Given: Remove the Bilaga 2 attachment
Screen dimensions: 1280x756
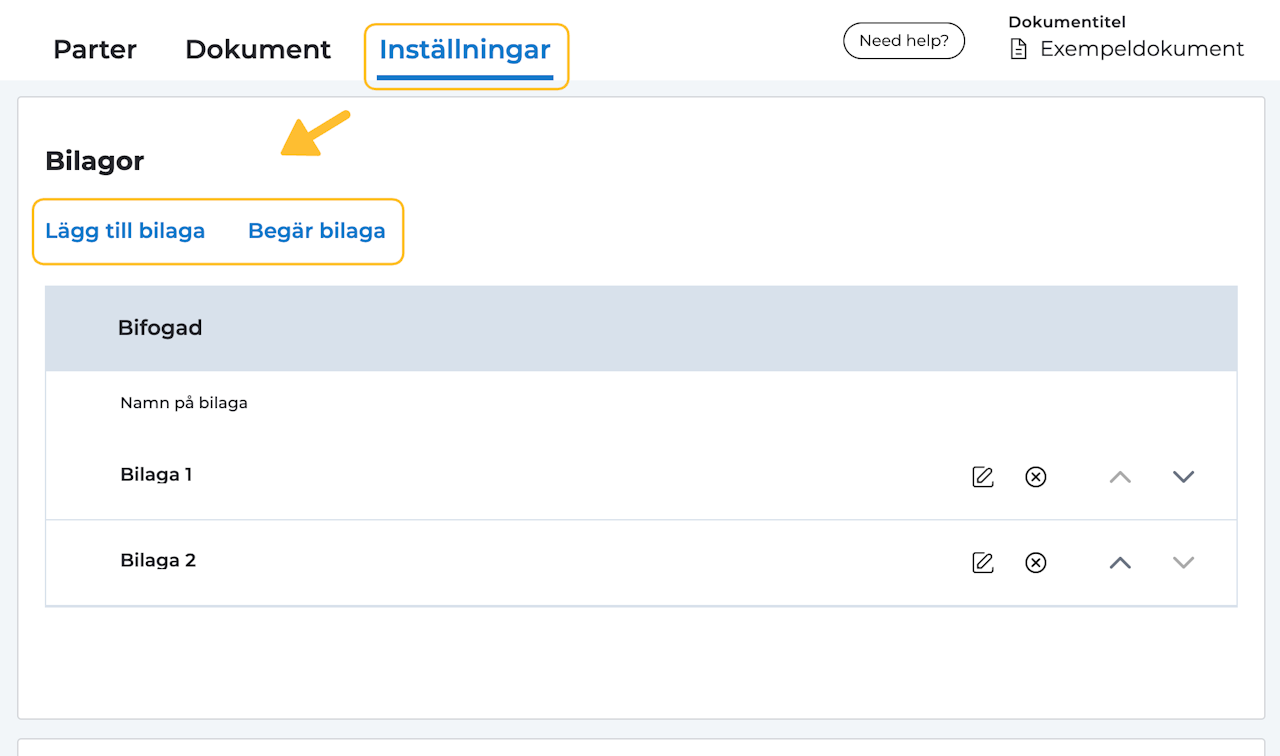Looking at the screenshot, I should click(1036, 563).
